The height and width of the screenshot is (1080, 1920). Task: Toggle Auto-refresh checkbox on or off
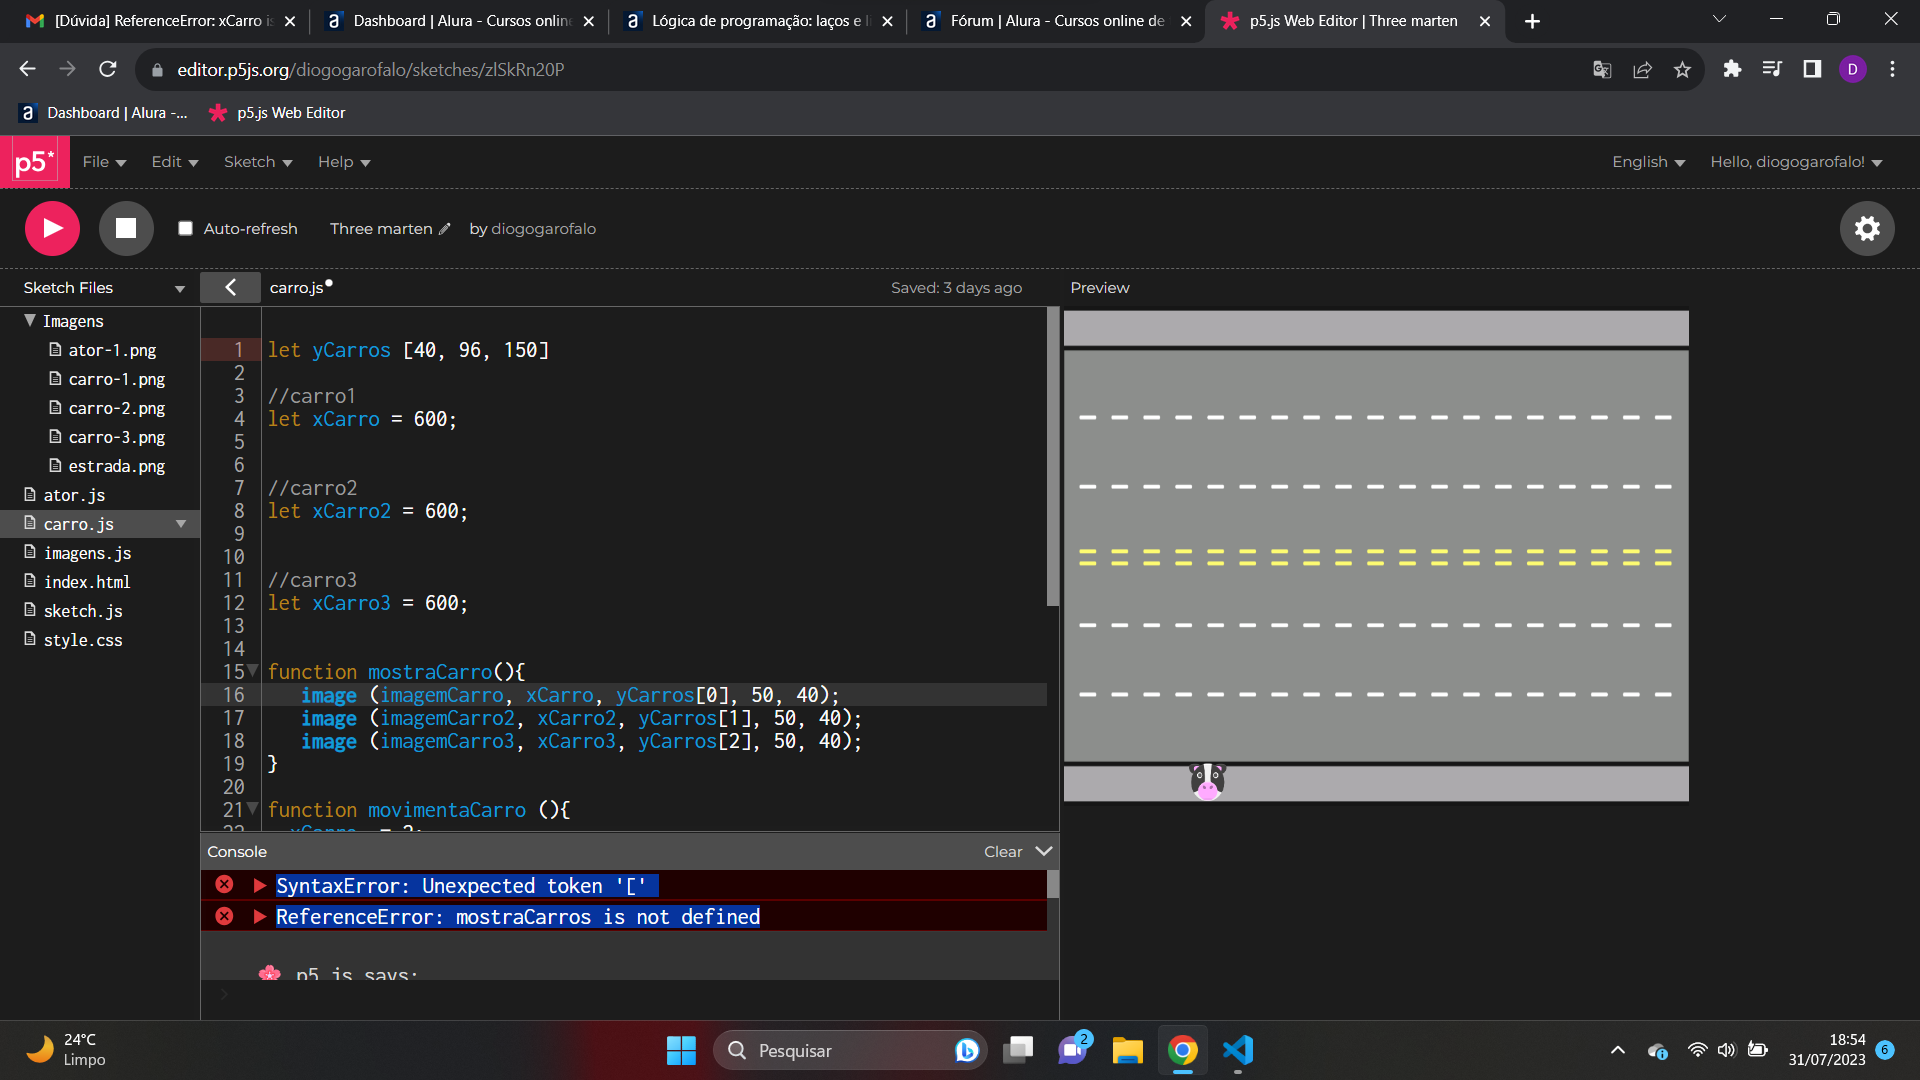coord(185,228)
